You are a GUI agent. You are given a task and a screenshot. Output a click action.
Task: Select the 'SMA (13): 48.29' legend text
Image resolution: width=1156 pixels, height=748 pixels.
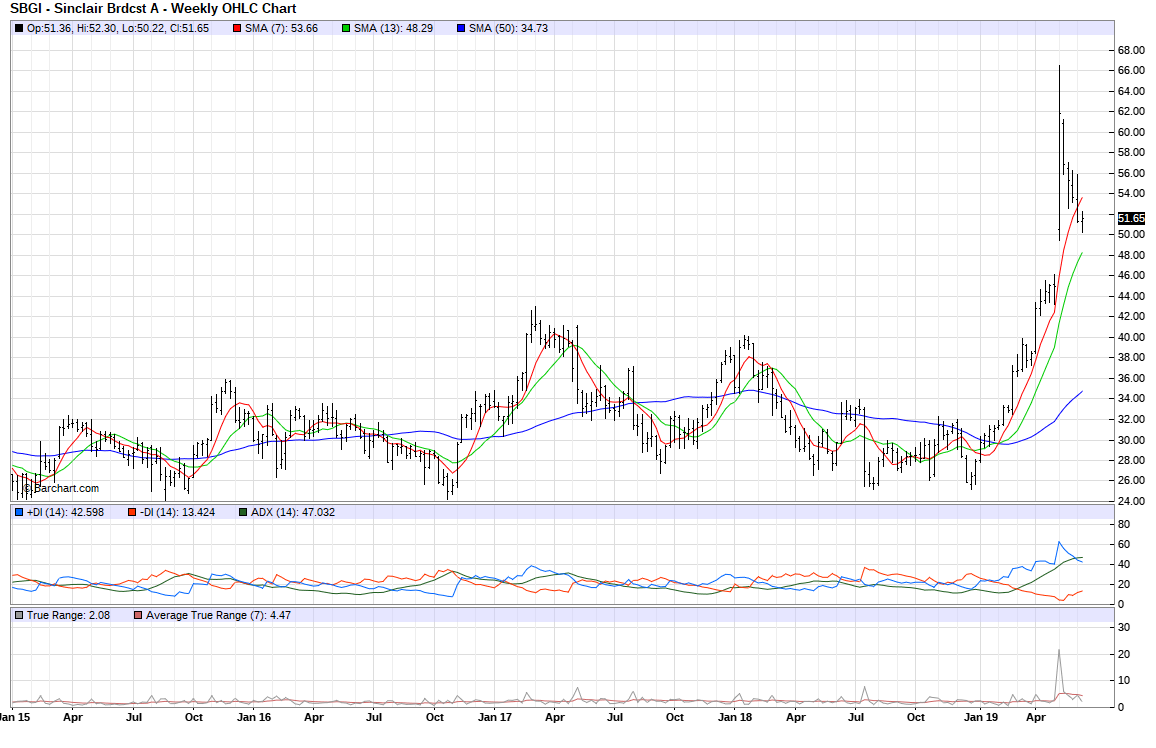(394, 29)
